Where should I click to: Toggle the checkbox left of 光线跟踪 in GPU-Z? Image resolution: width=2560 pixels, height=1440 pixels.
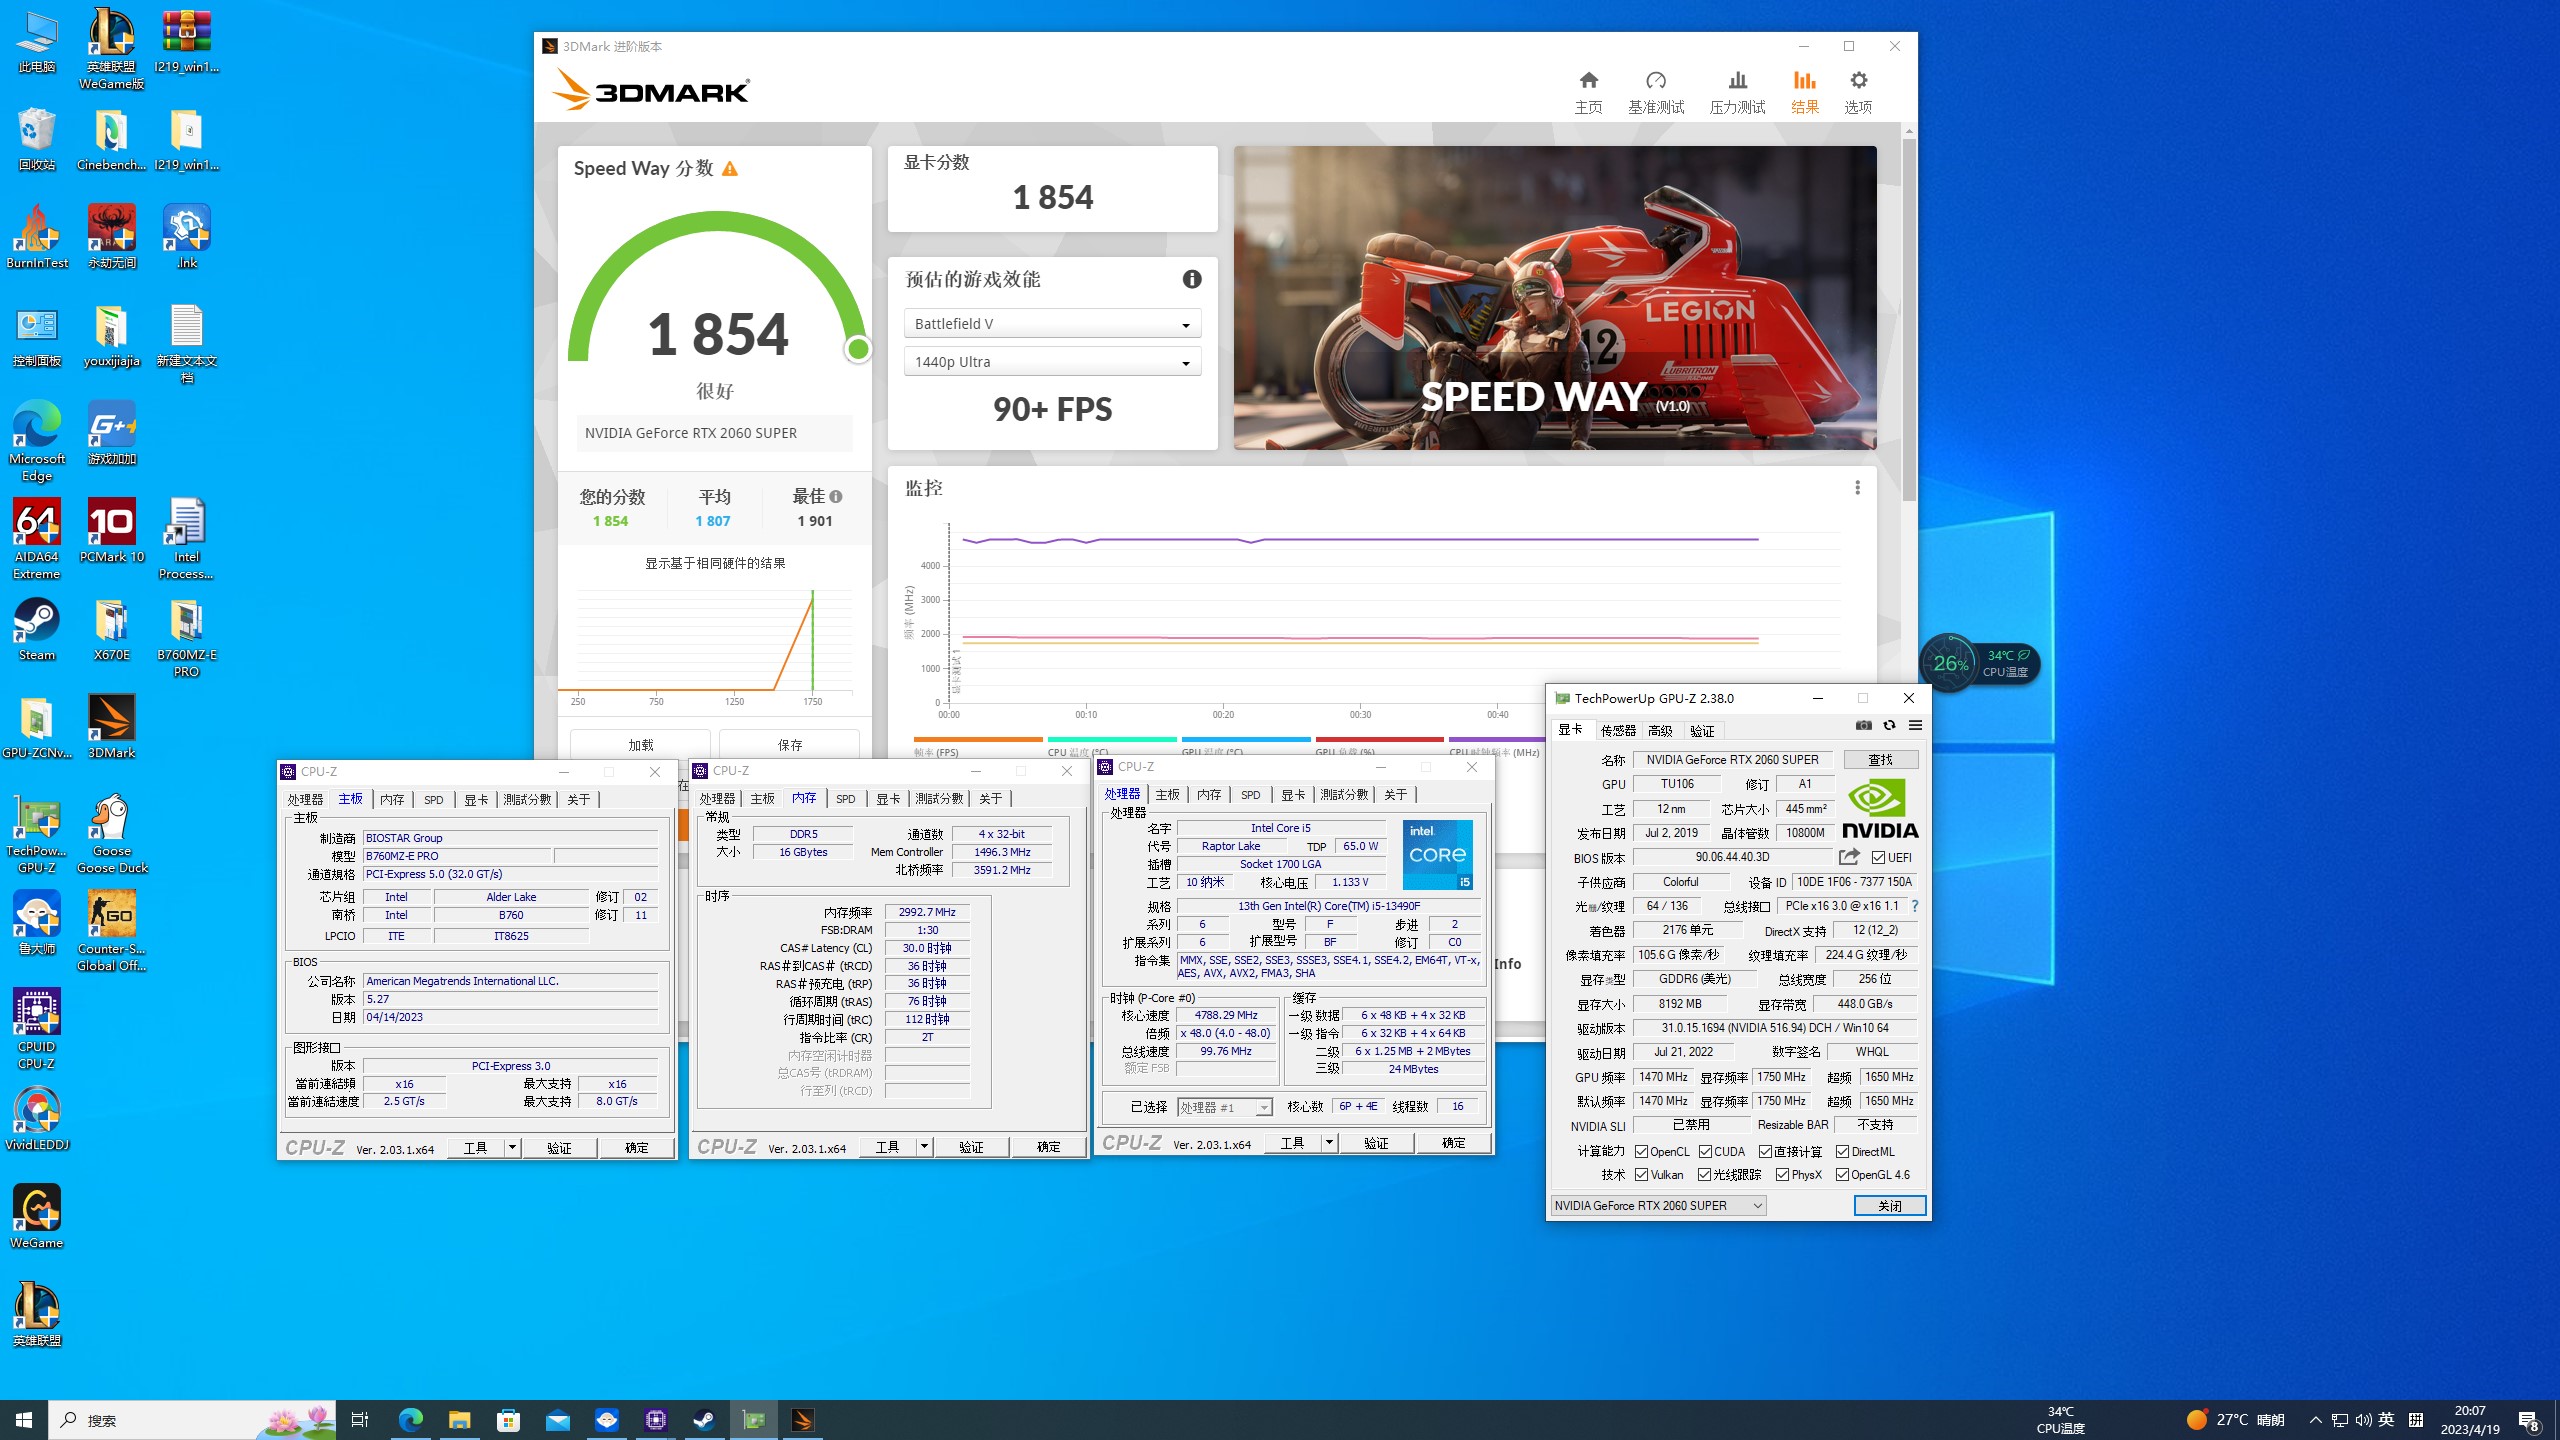click(x=1704, y=1175)
